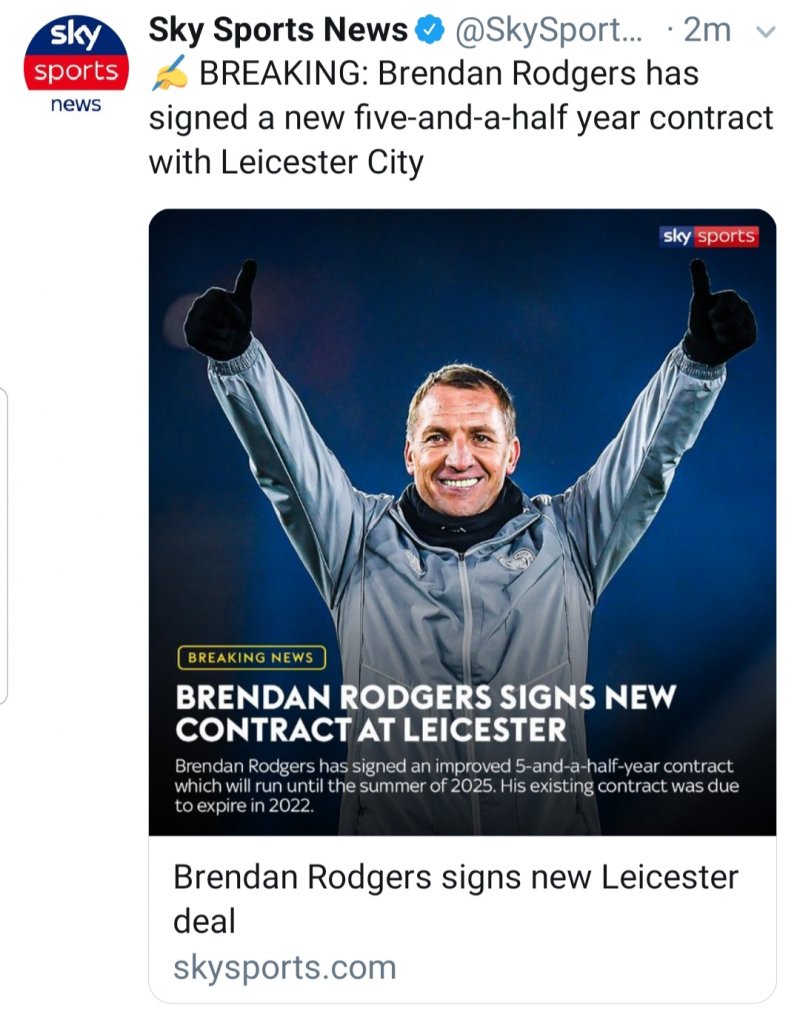
Task: Click the BREAKING NEWS badge in image
Action: point(251,657)
